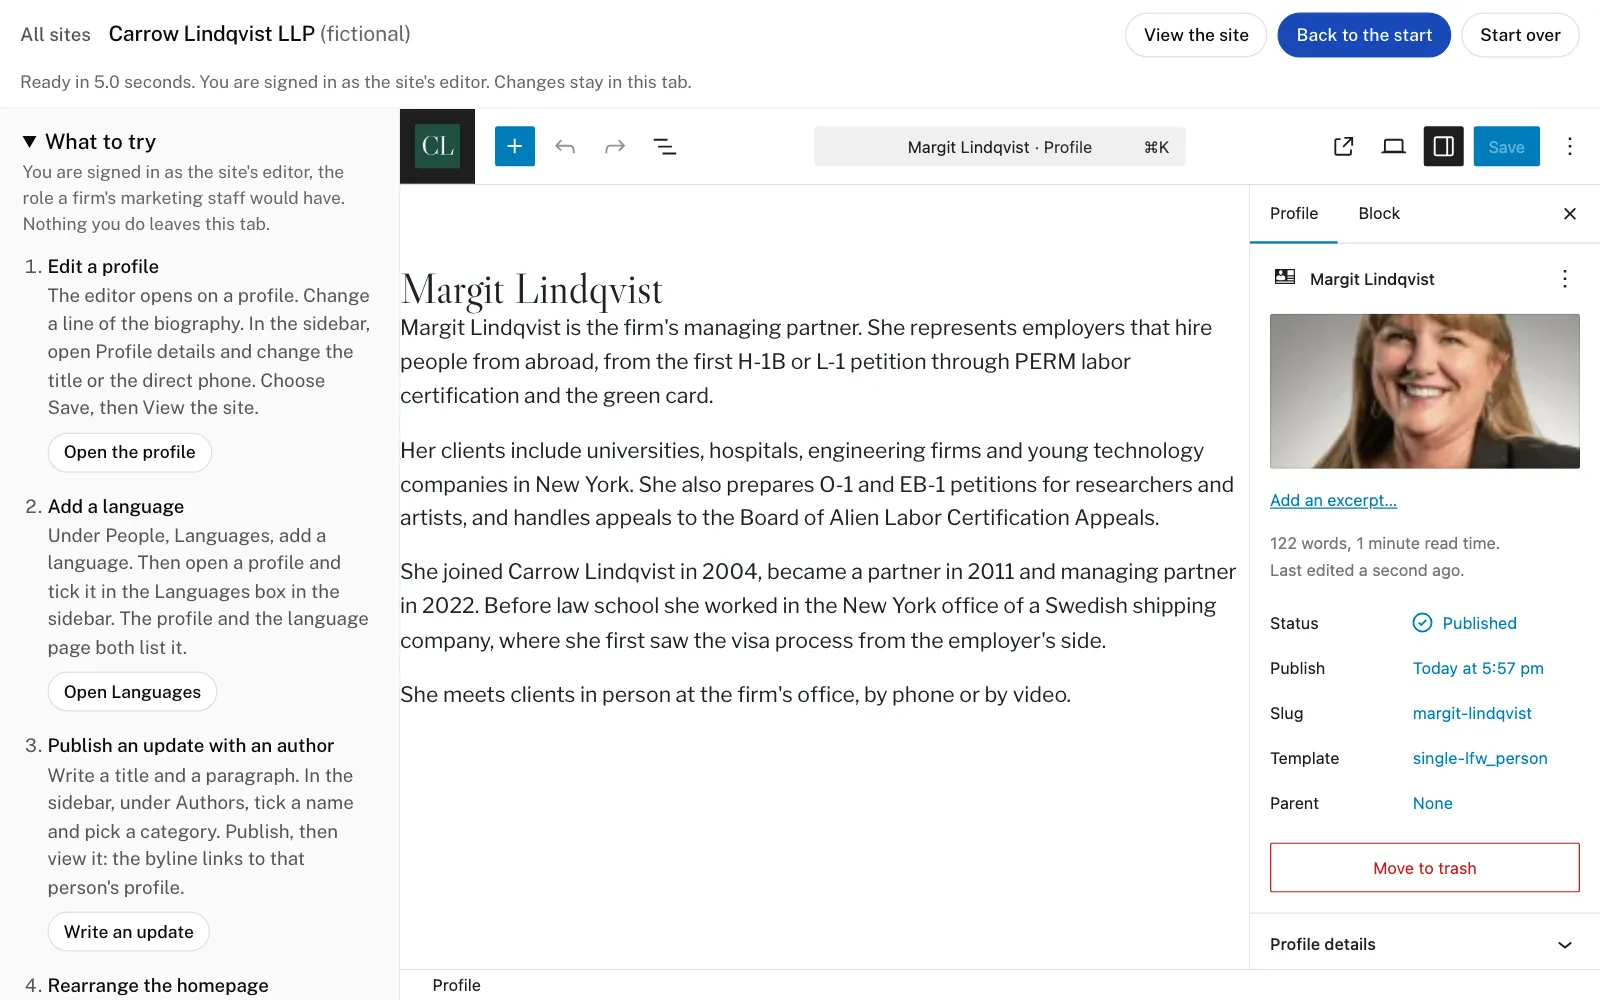Click the Move to trash button
Viewport: 1600px width, 1000px height.
pyautogui.click(x=1424, y=868)
